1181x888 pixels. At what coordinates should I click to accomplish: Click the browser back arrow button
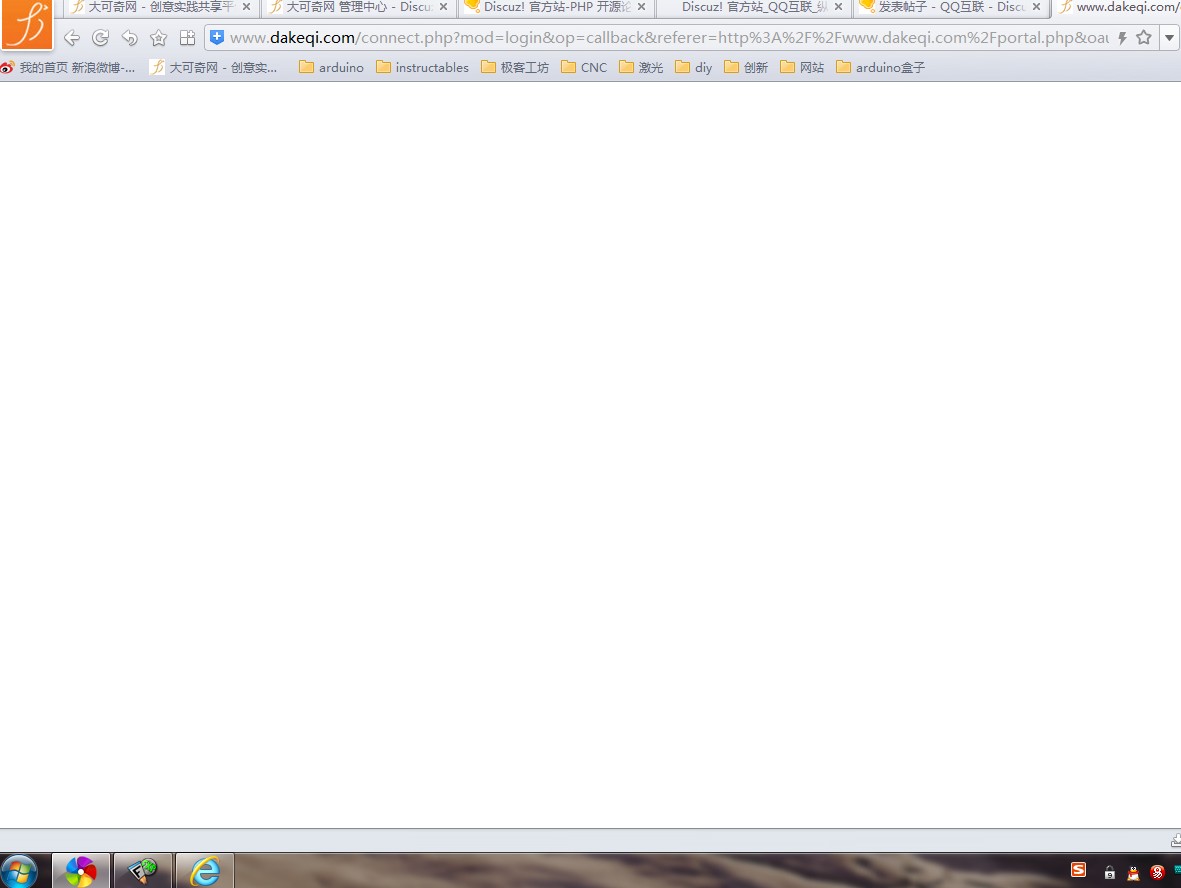71,38
